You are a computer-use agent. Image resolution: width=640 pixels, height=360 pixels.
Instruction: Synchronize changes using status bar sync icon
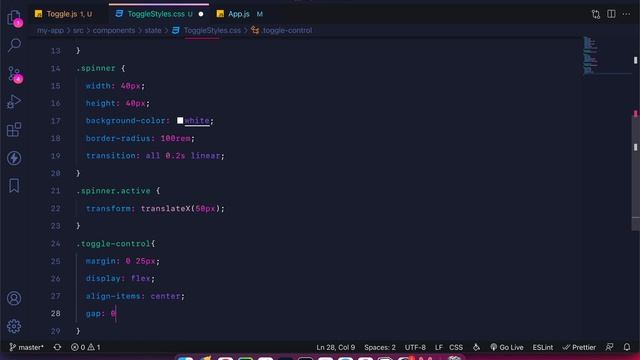57,347
